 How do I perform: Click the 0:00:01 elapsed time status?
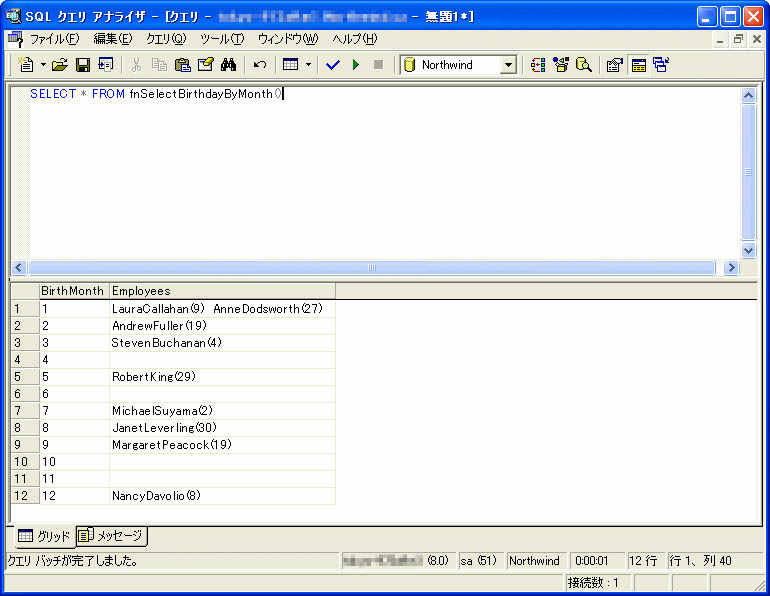(595, 561)
